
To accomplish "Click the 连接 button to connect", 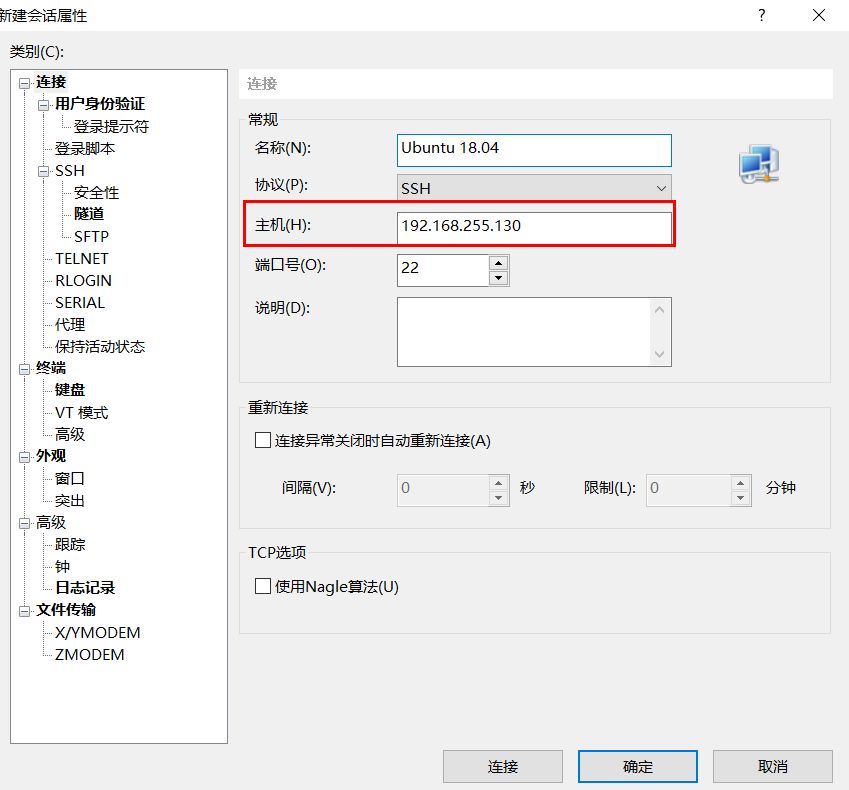I will pos(503,766).
